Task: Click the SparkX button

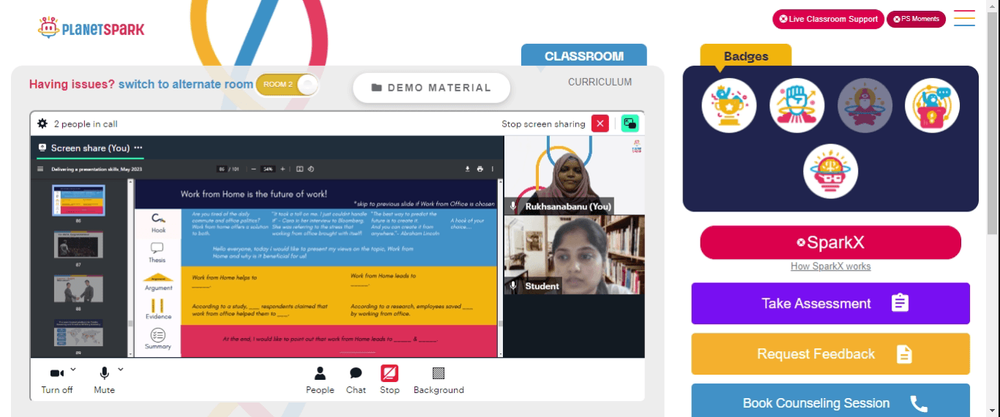Action: pos(830,242)
